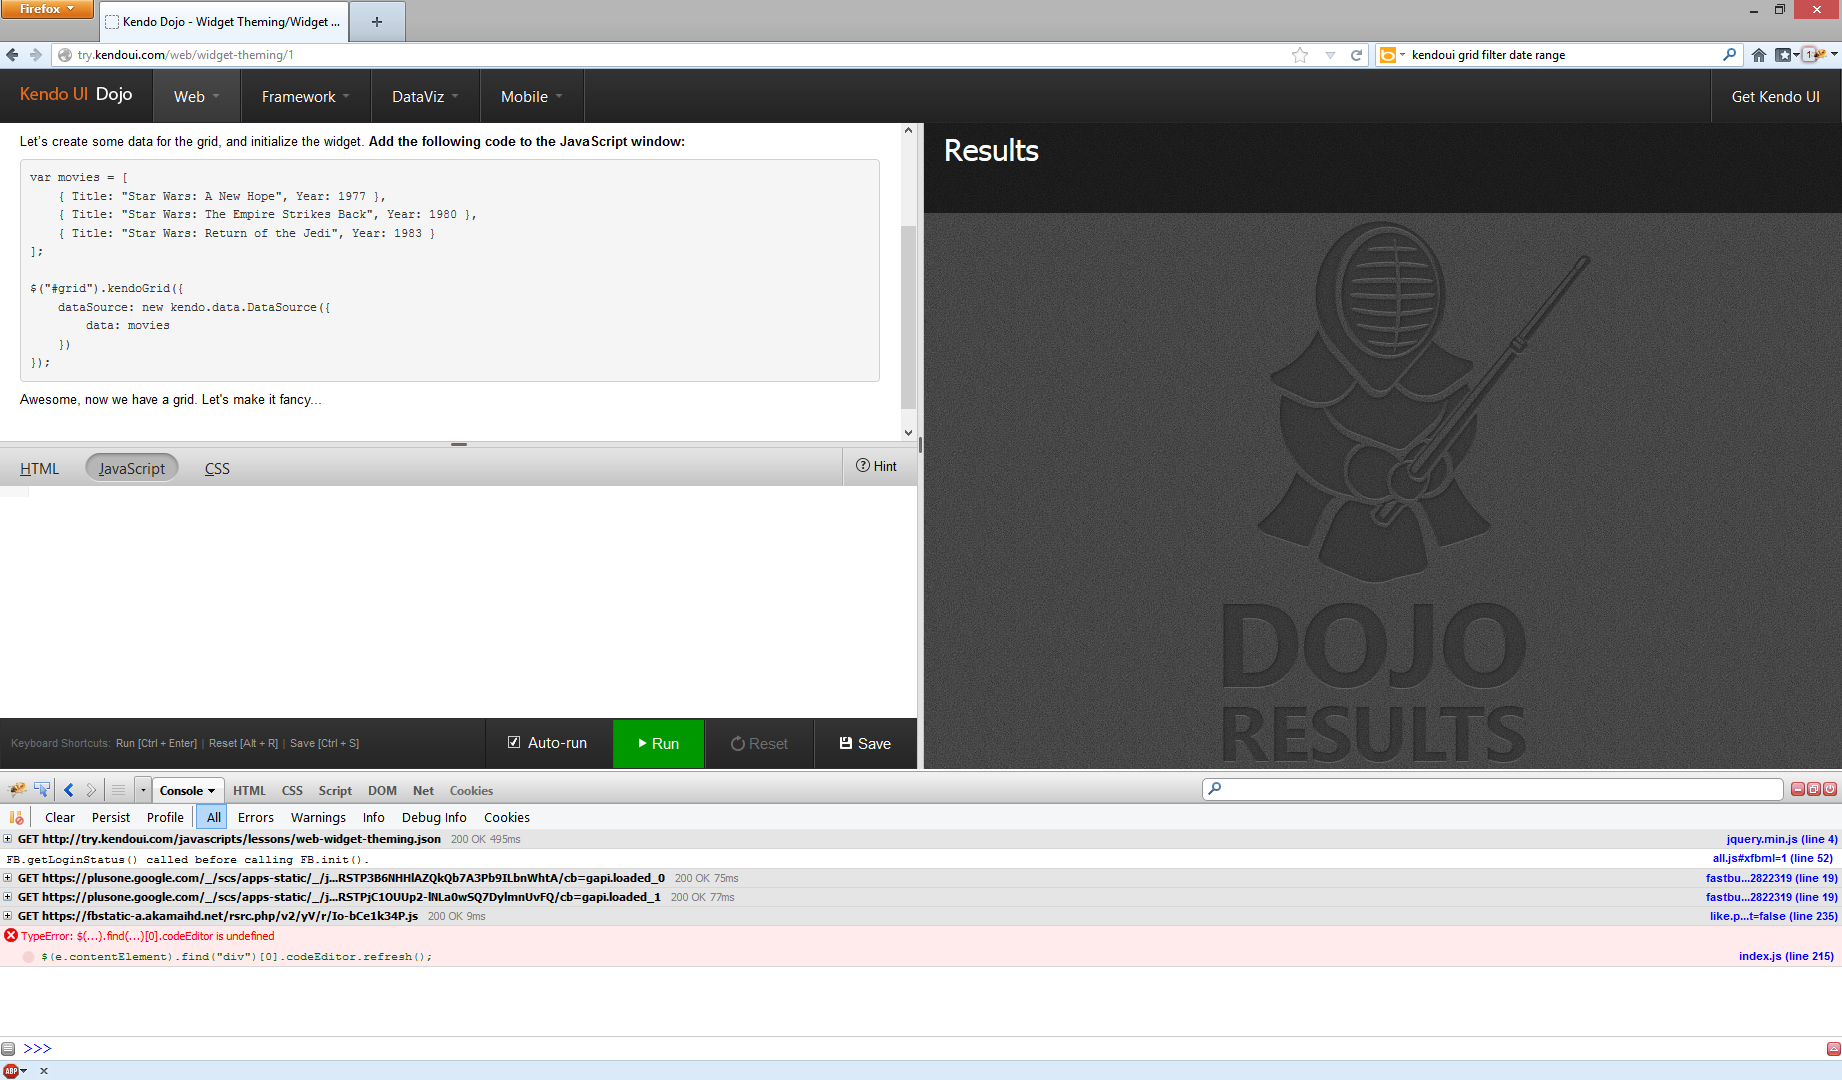Open Firebug panel selector dropdown arrow

(x=143, y=790)
